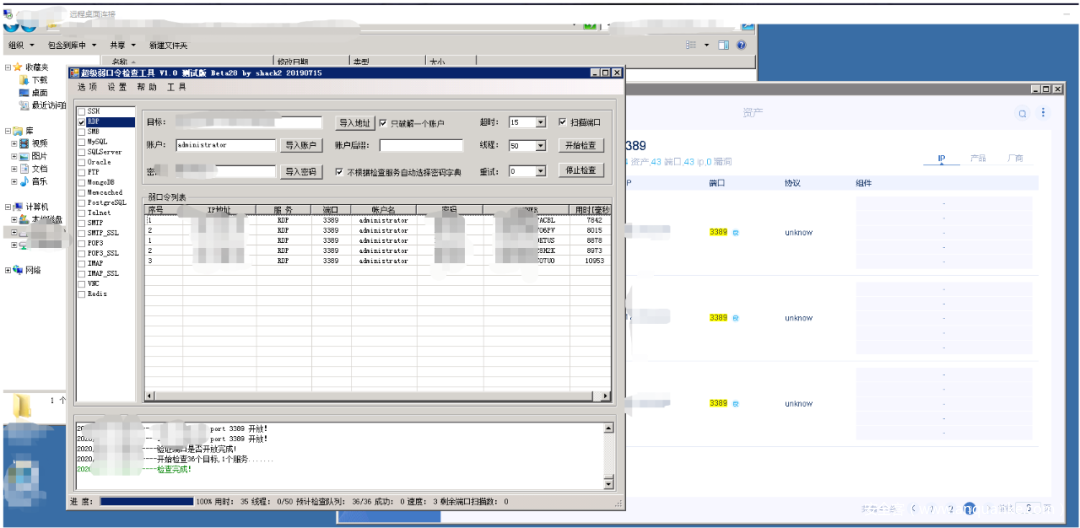Open the 设置 menu
The height and width of the screenshot is (528, 1080).
pyautogui.click(x=117, y=88)
